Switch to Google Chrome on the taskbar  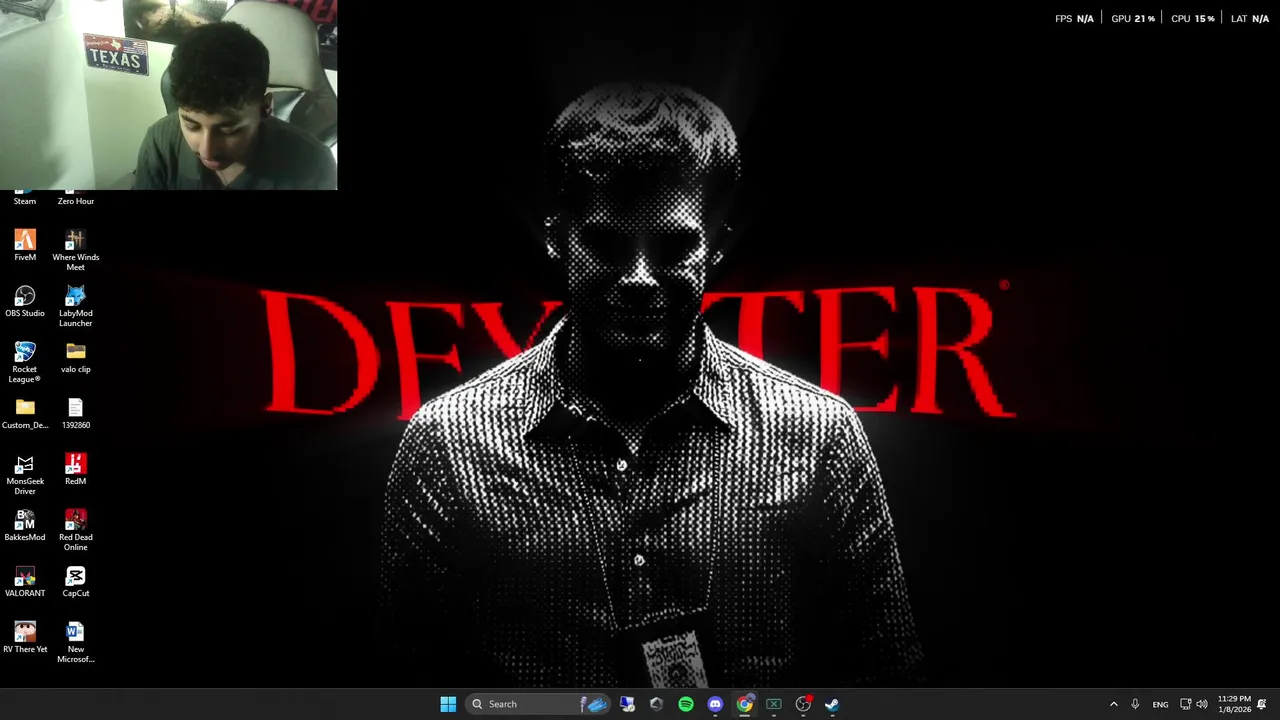744,704
